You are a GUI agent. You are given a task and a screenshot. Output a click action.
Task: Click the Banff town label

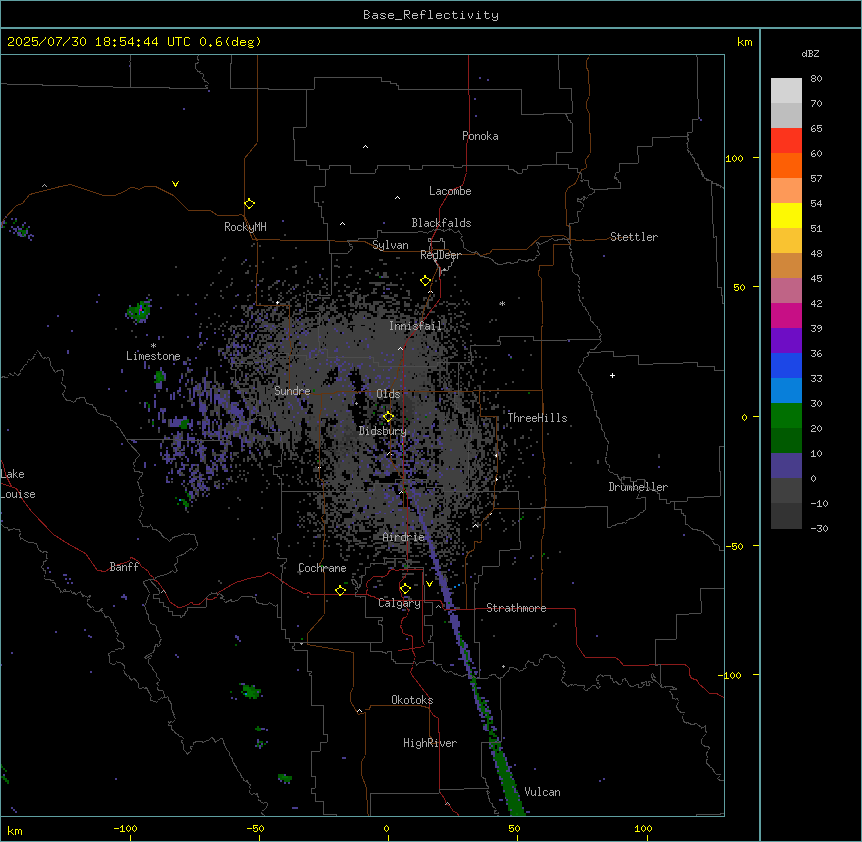[124, 567]
